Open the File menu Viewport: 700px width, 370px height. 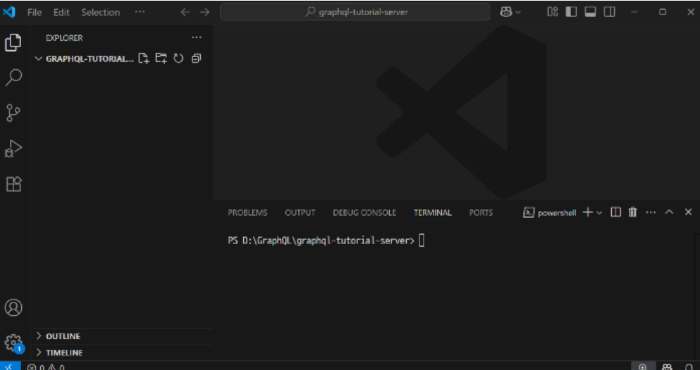[34, 12]
